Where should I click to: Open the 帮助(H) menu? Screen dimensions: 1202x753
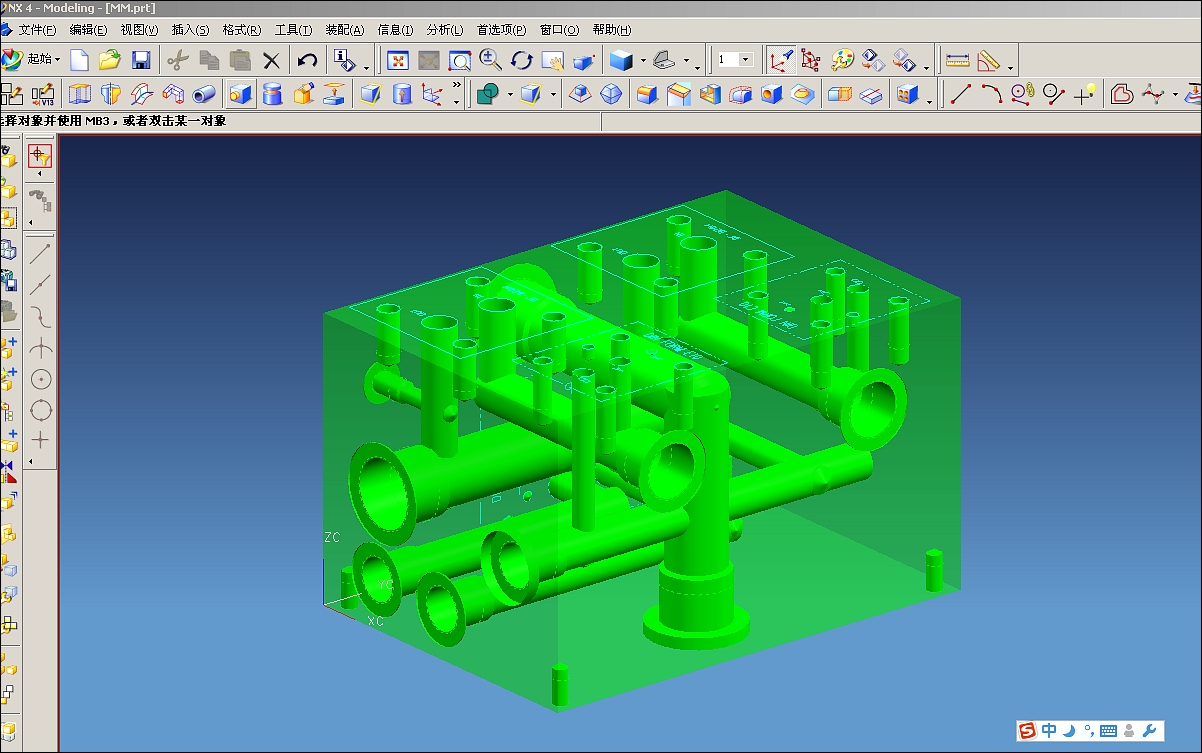pos(612,30)
